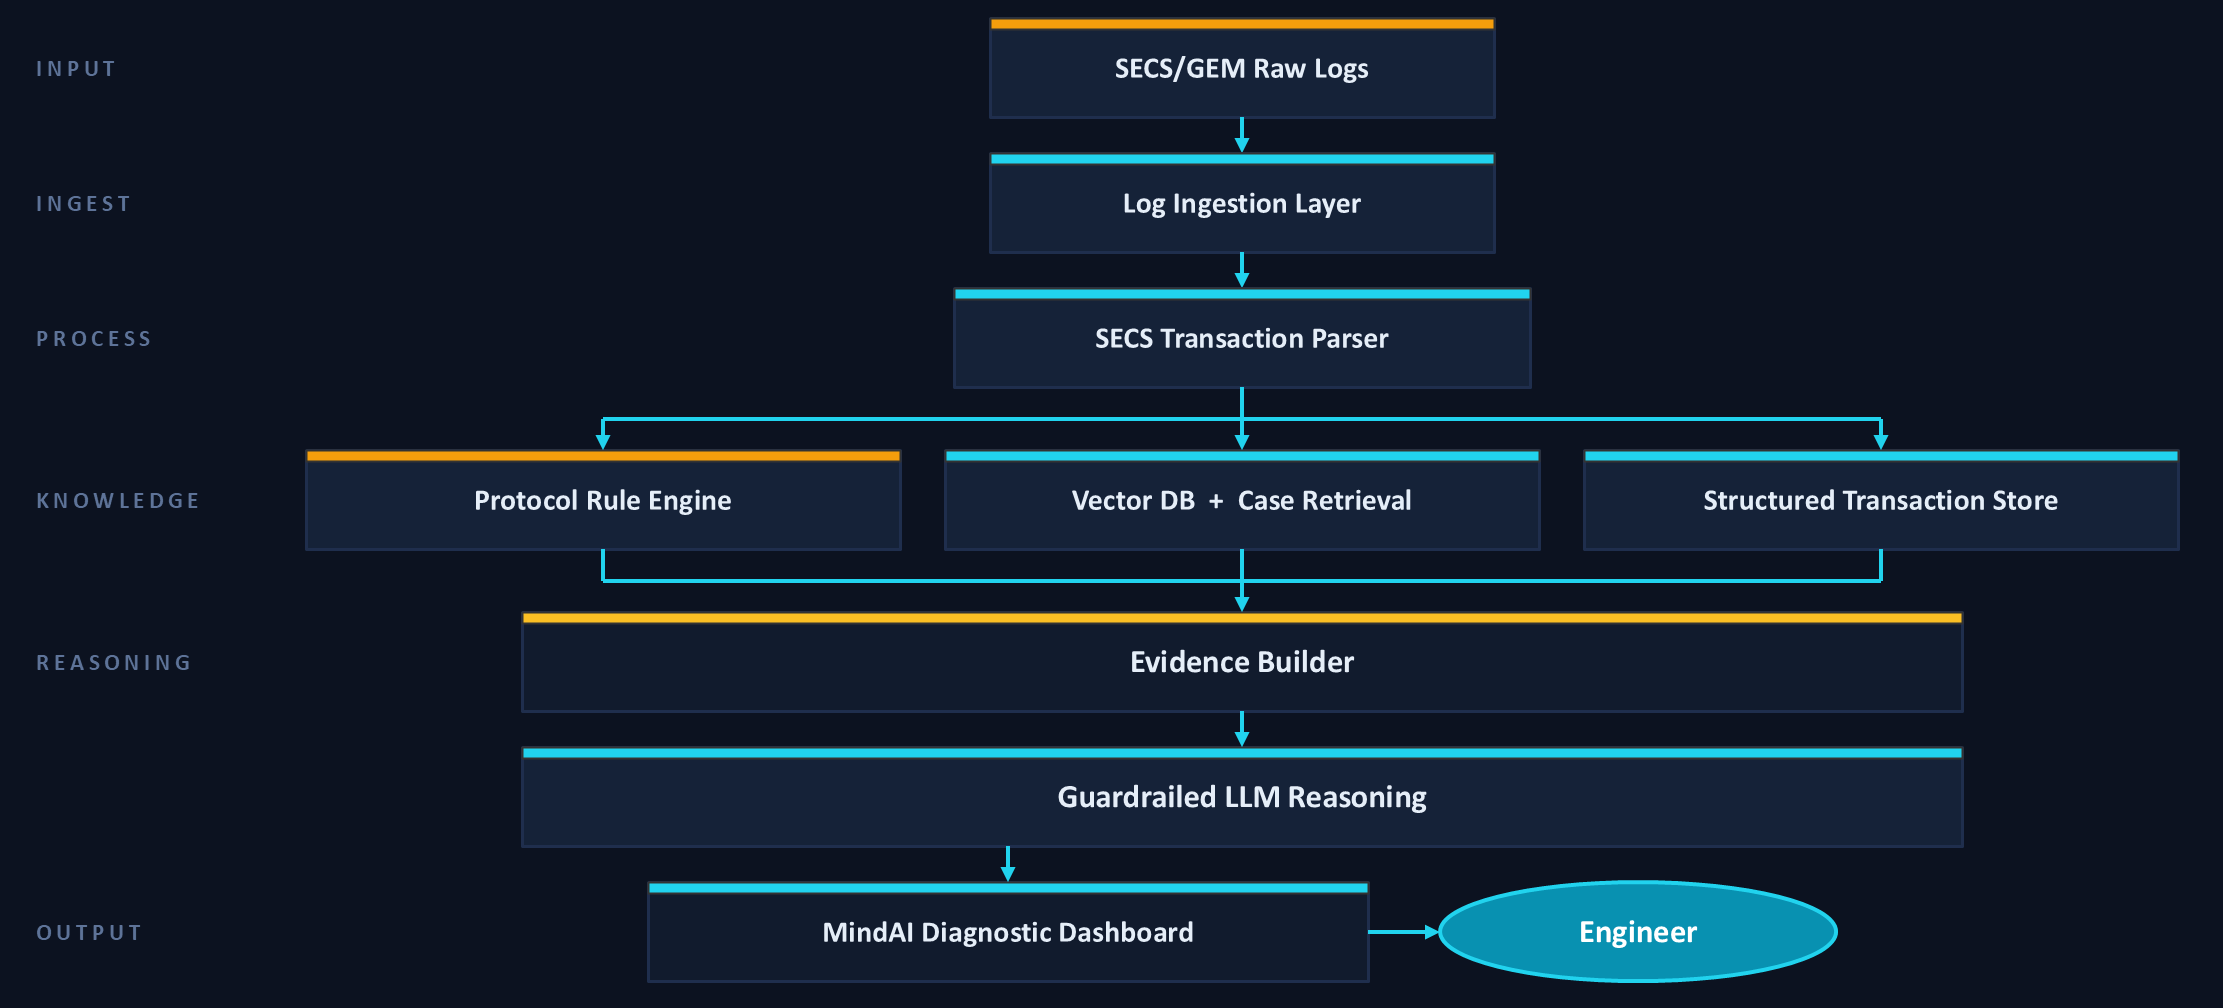Click the Vector DB + Case Retrieval node

click(x=1242, y=500)
